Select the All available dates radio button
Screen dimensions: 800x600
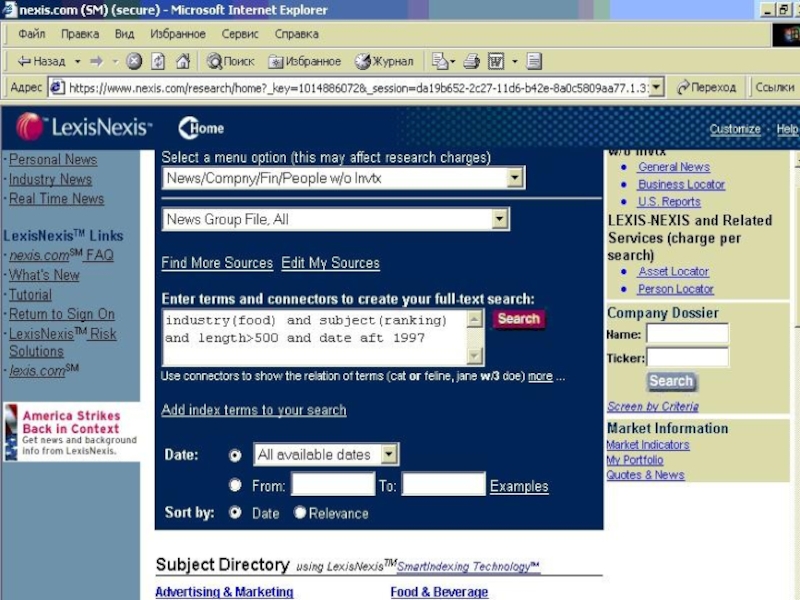tap(235, 455)
